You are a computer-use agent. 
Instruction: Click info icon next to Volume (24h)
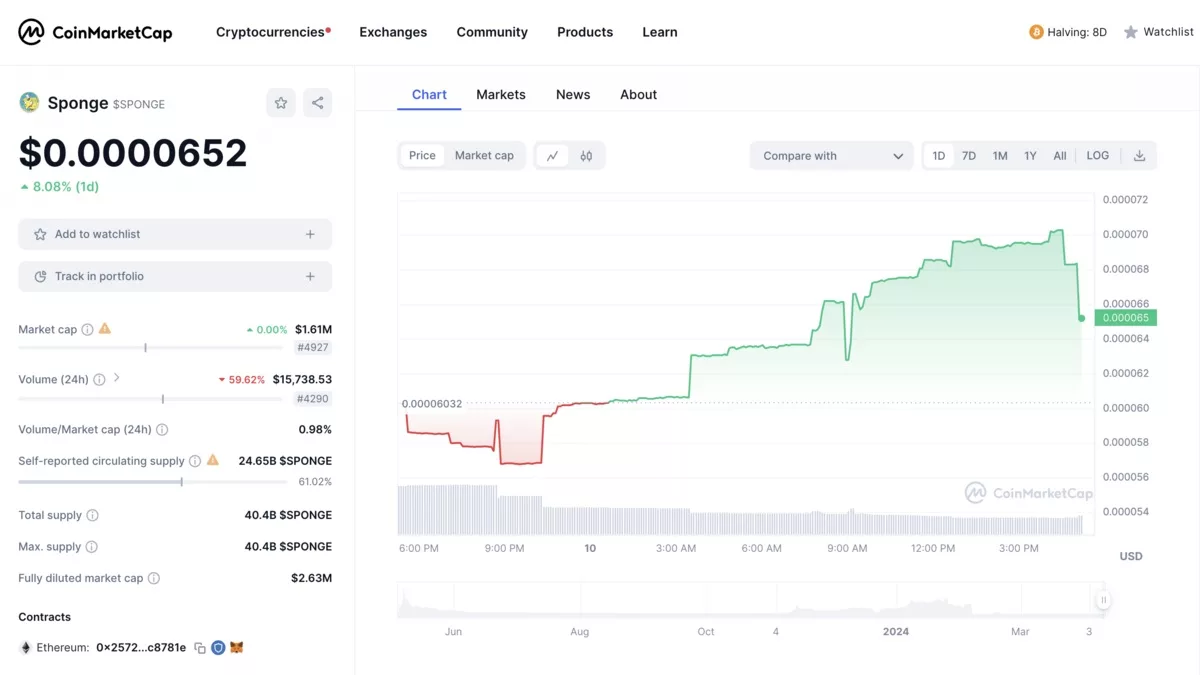tap(99, 379)
